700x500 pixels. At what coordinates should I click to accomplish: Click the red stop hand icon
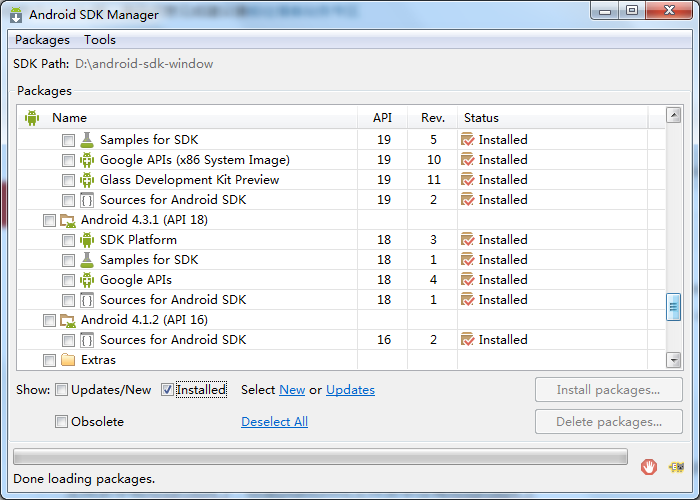(649, 467)
